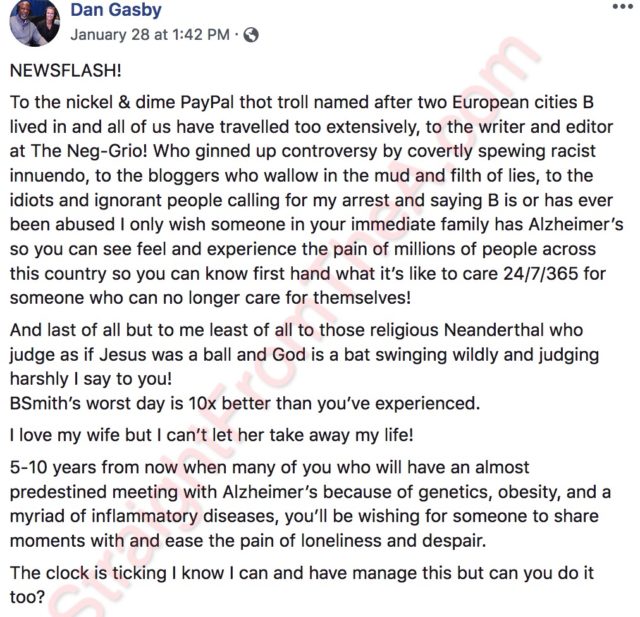Open the post options three-dot menu
Screen dimensions: 640x617
[x=621, y=6]
